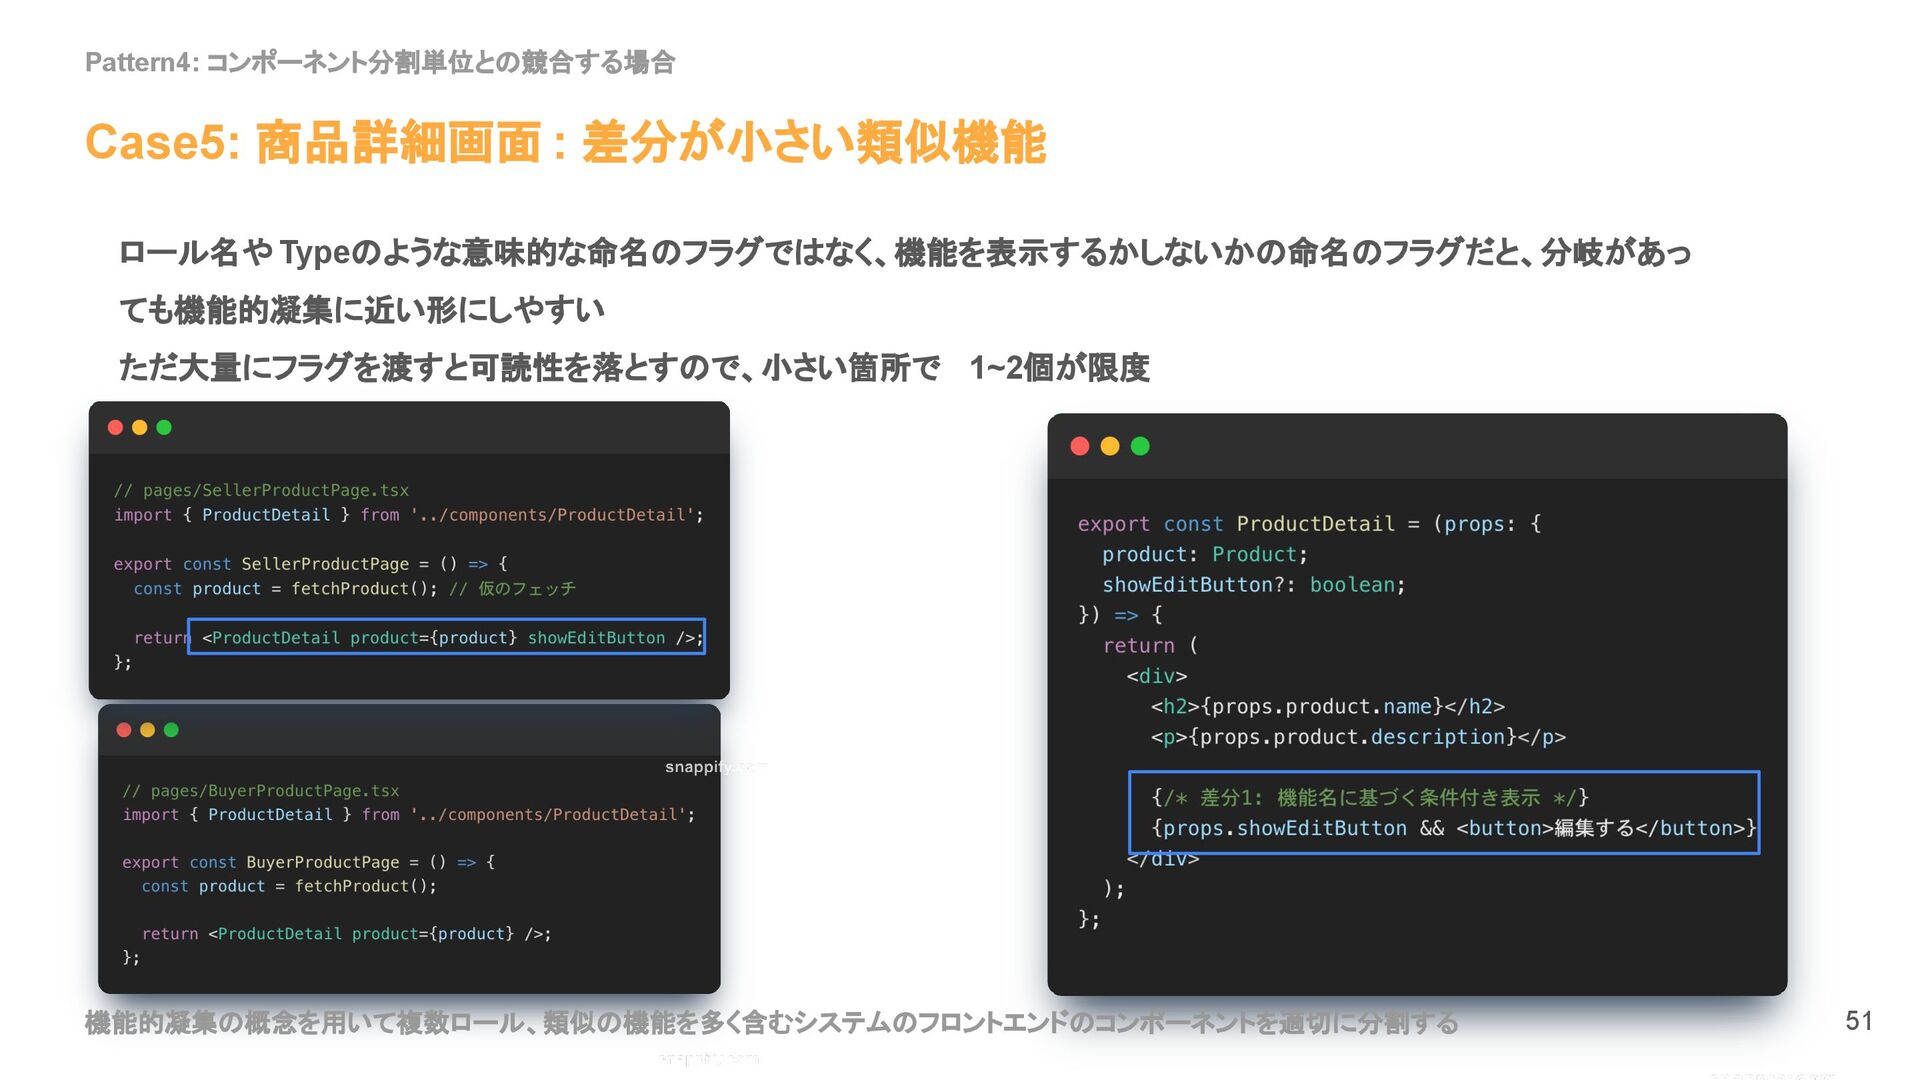1920x1080 pixels.
Task: Click green dot on ProductDetail code window
Action: (1140, 446)
